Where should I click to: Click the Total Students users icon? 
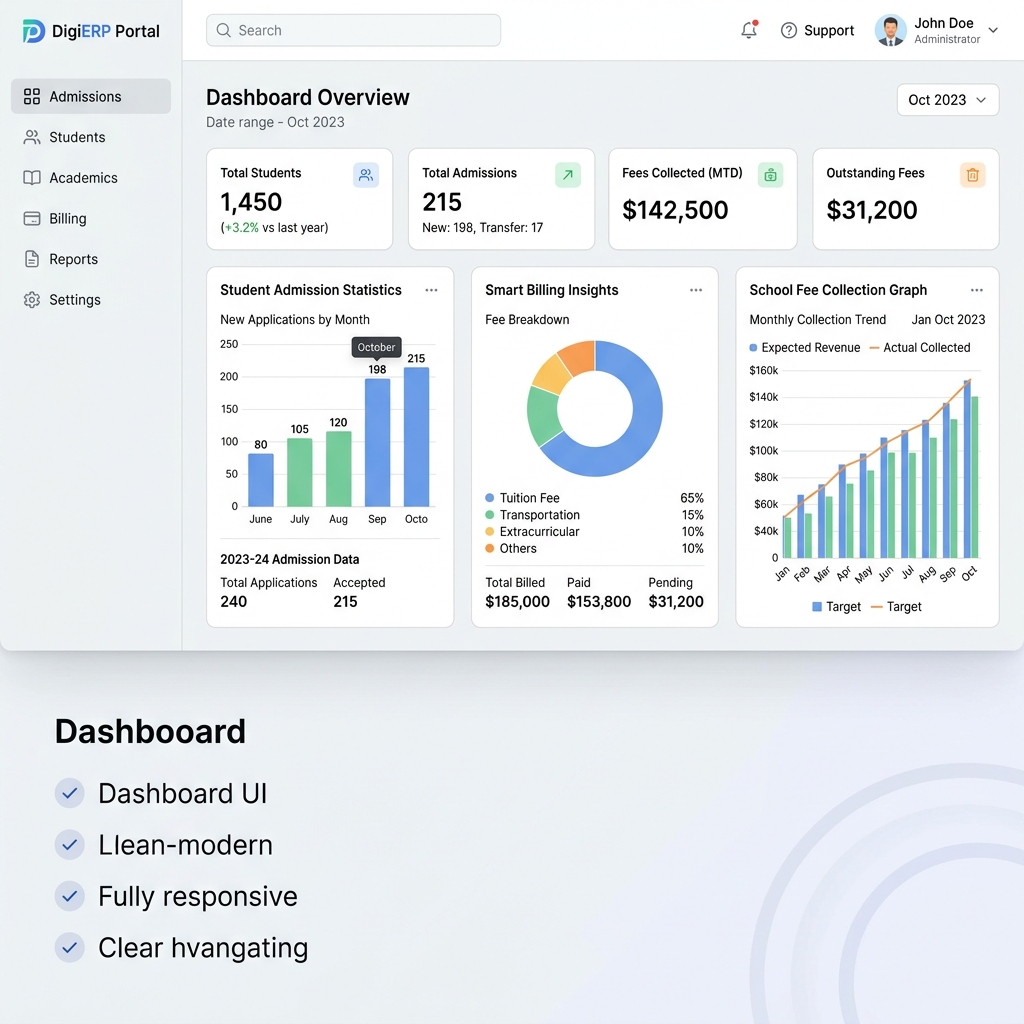point(366,175)
